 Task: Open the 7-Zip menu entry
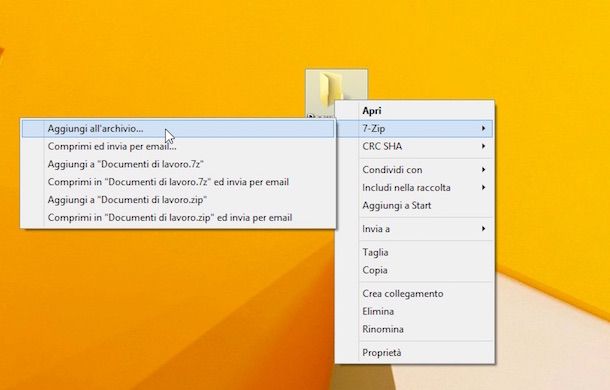pos(415,128)
